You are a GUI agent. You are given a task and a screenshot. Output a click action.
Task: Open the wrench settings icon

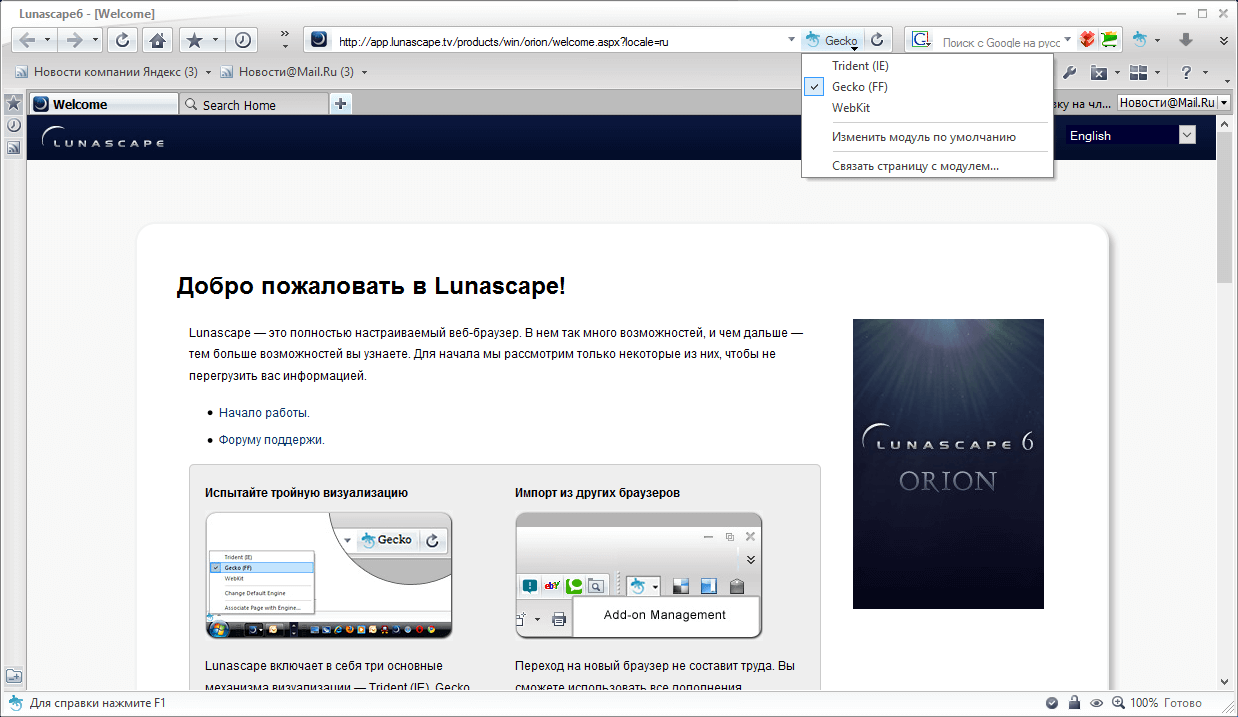(x=1068, y=73)
